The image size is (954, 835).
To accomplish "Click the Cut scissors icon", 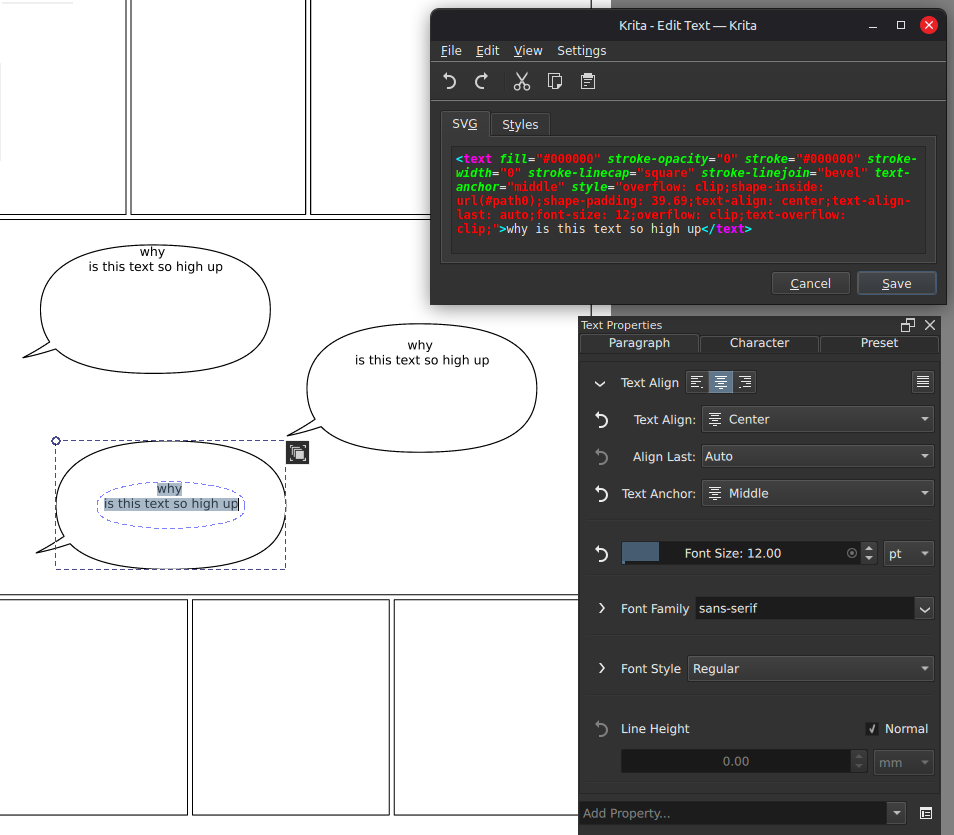I will (521, 81).
